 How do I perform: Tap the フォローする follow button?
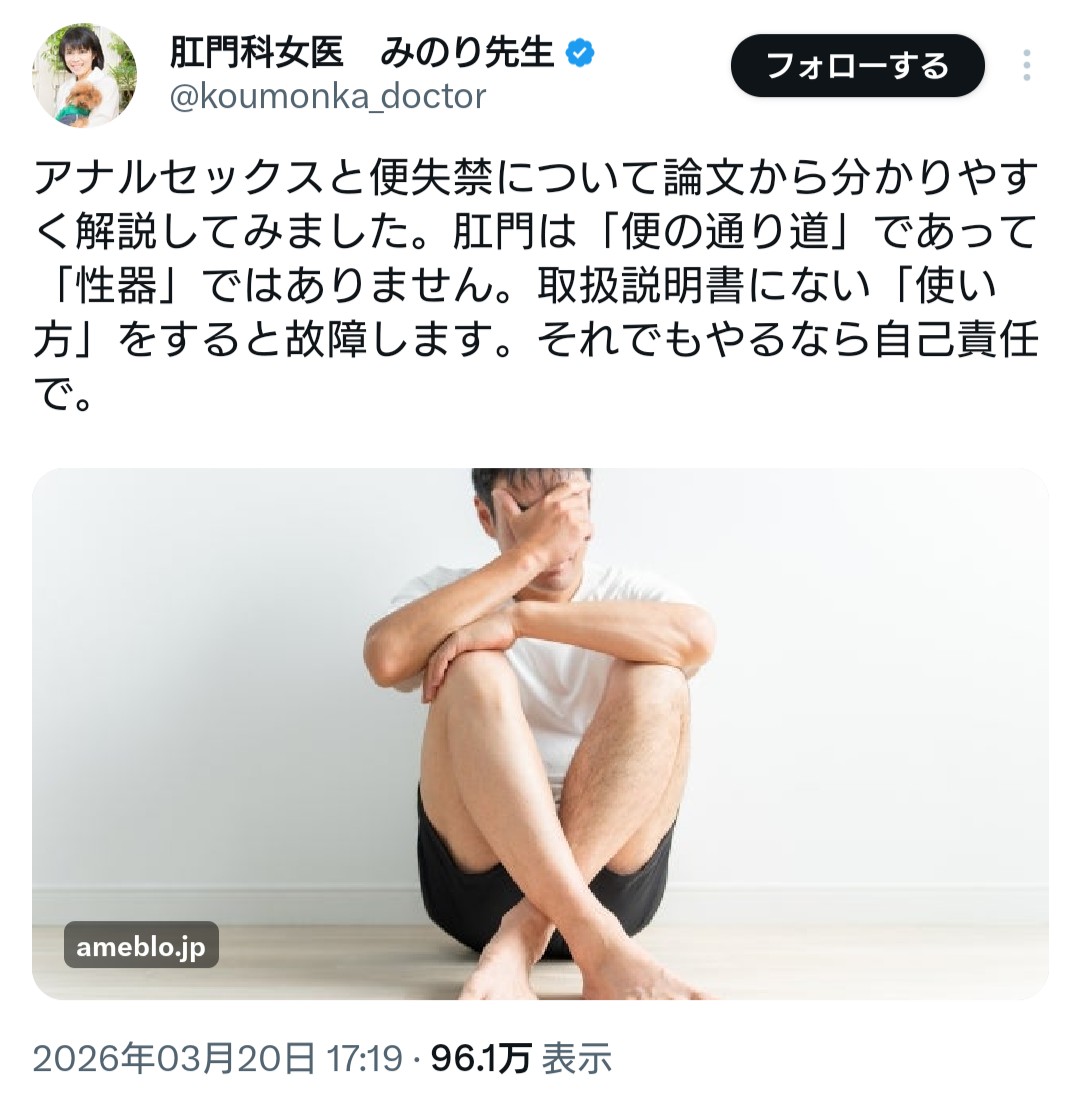858,66
